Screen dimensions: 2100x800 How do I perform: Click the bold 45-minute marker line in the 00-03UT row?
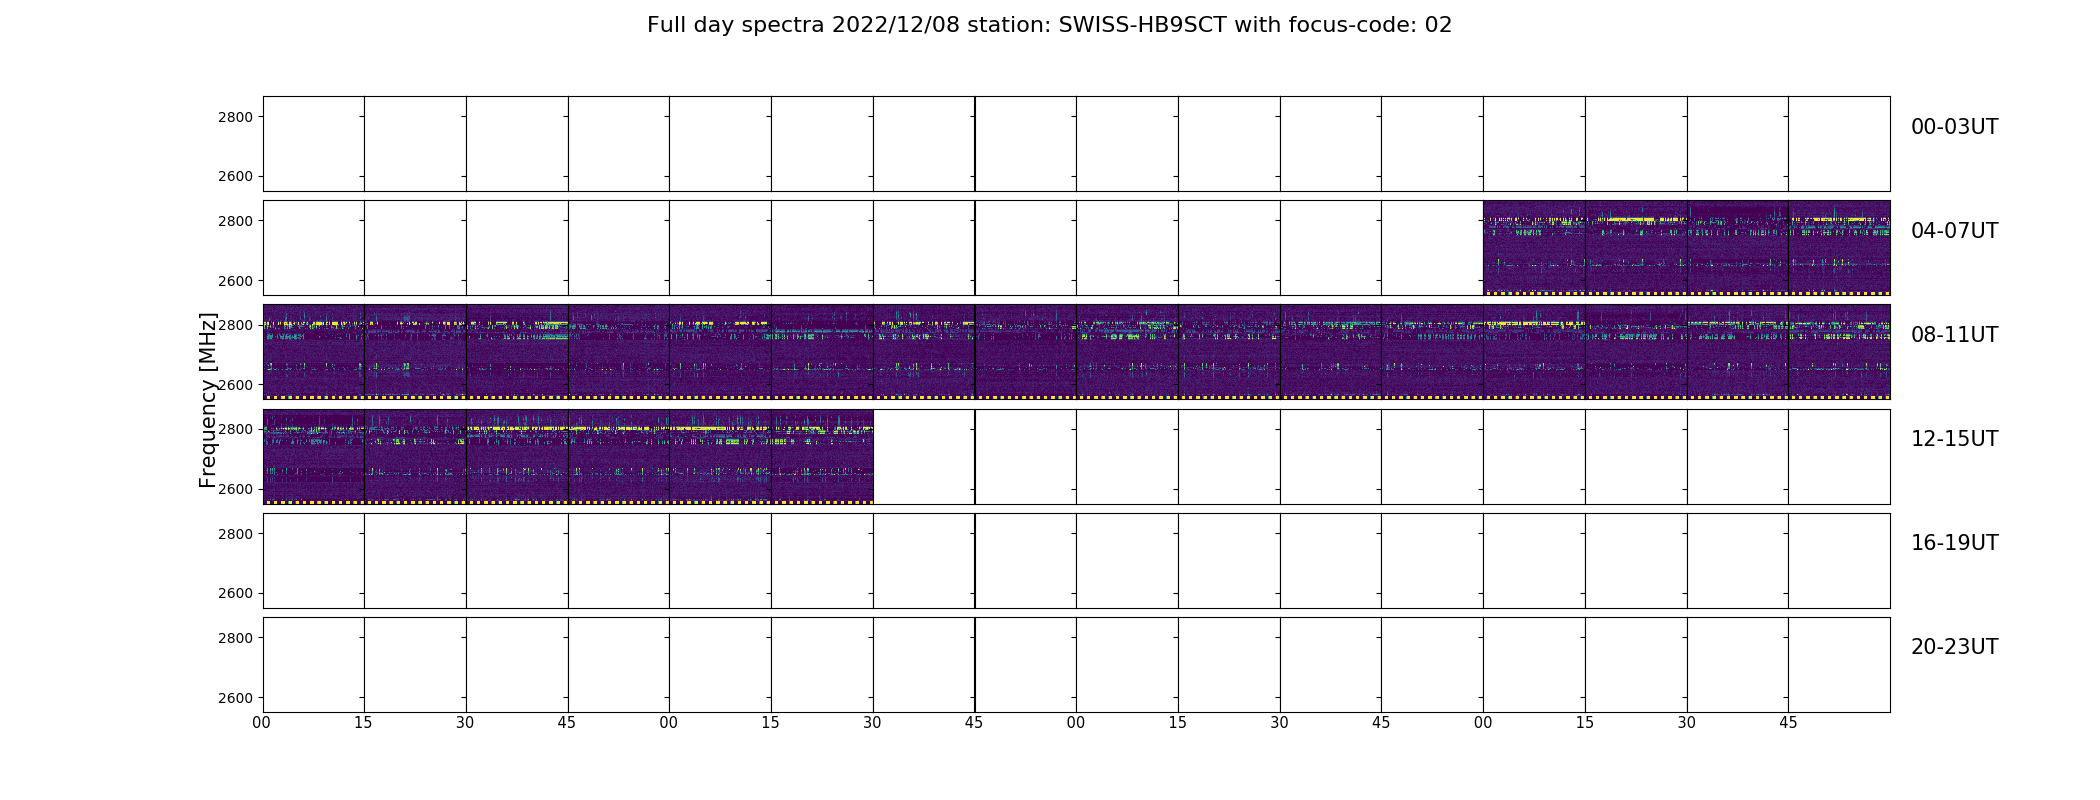click(975, 144)
